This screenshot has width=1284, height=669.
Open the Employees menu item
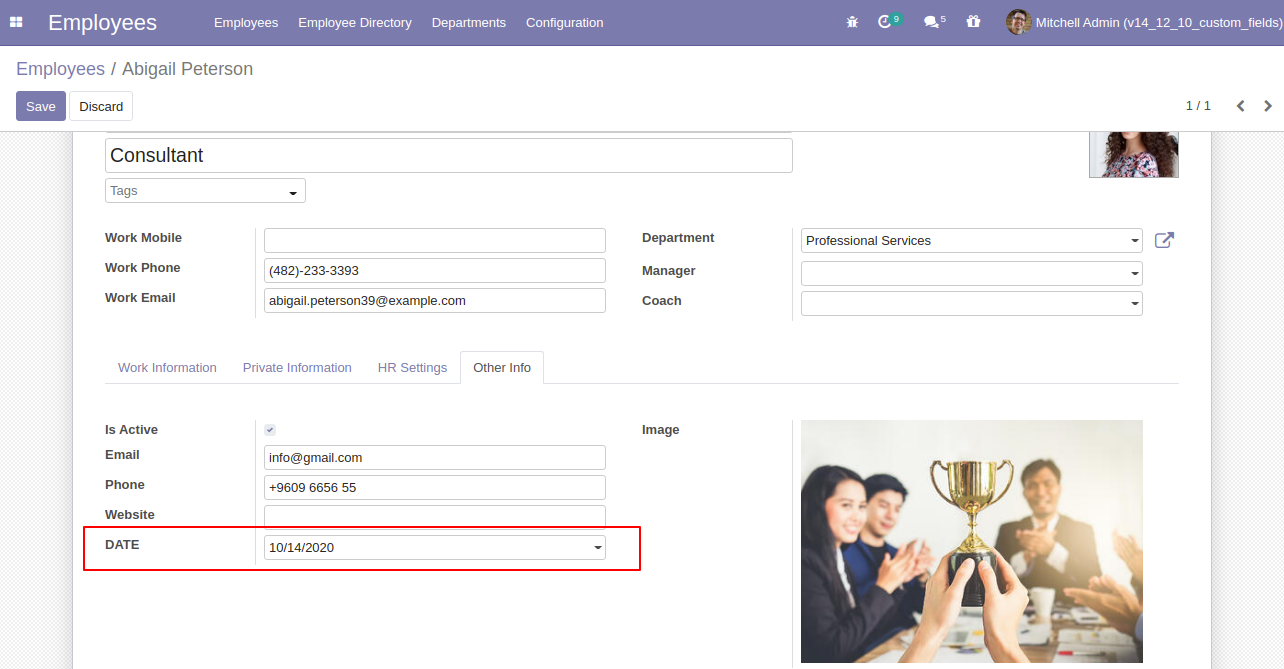pyautogui.click(x=246, y=22)
